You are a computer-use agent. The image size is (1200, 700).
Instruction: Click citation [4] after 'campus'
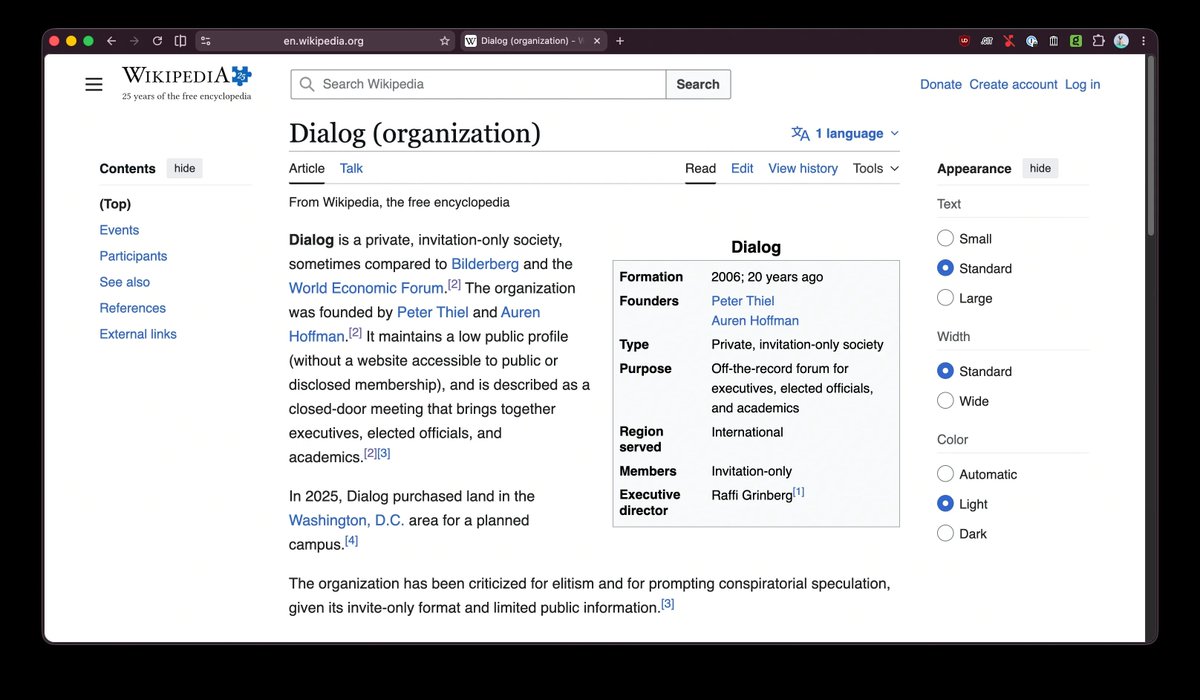coord(351,541)
